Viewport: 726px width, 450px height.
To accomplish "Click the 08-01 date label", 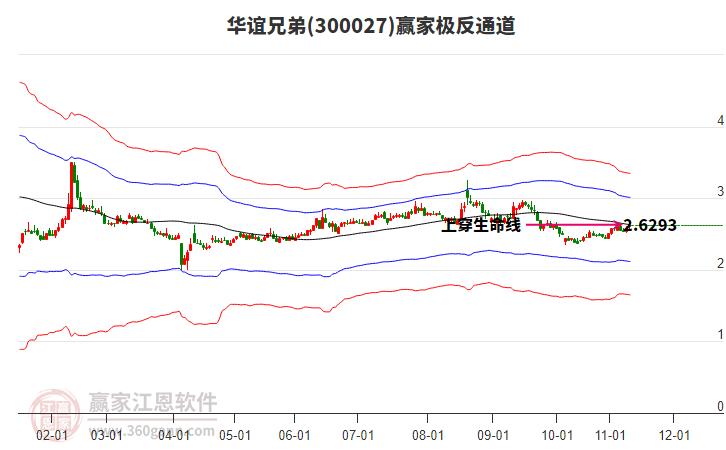I will tap(427, 435).
